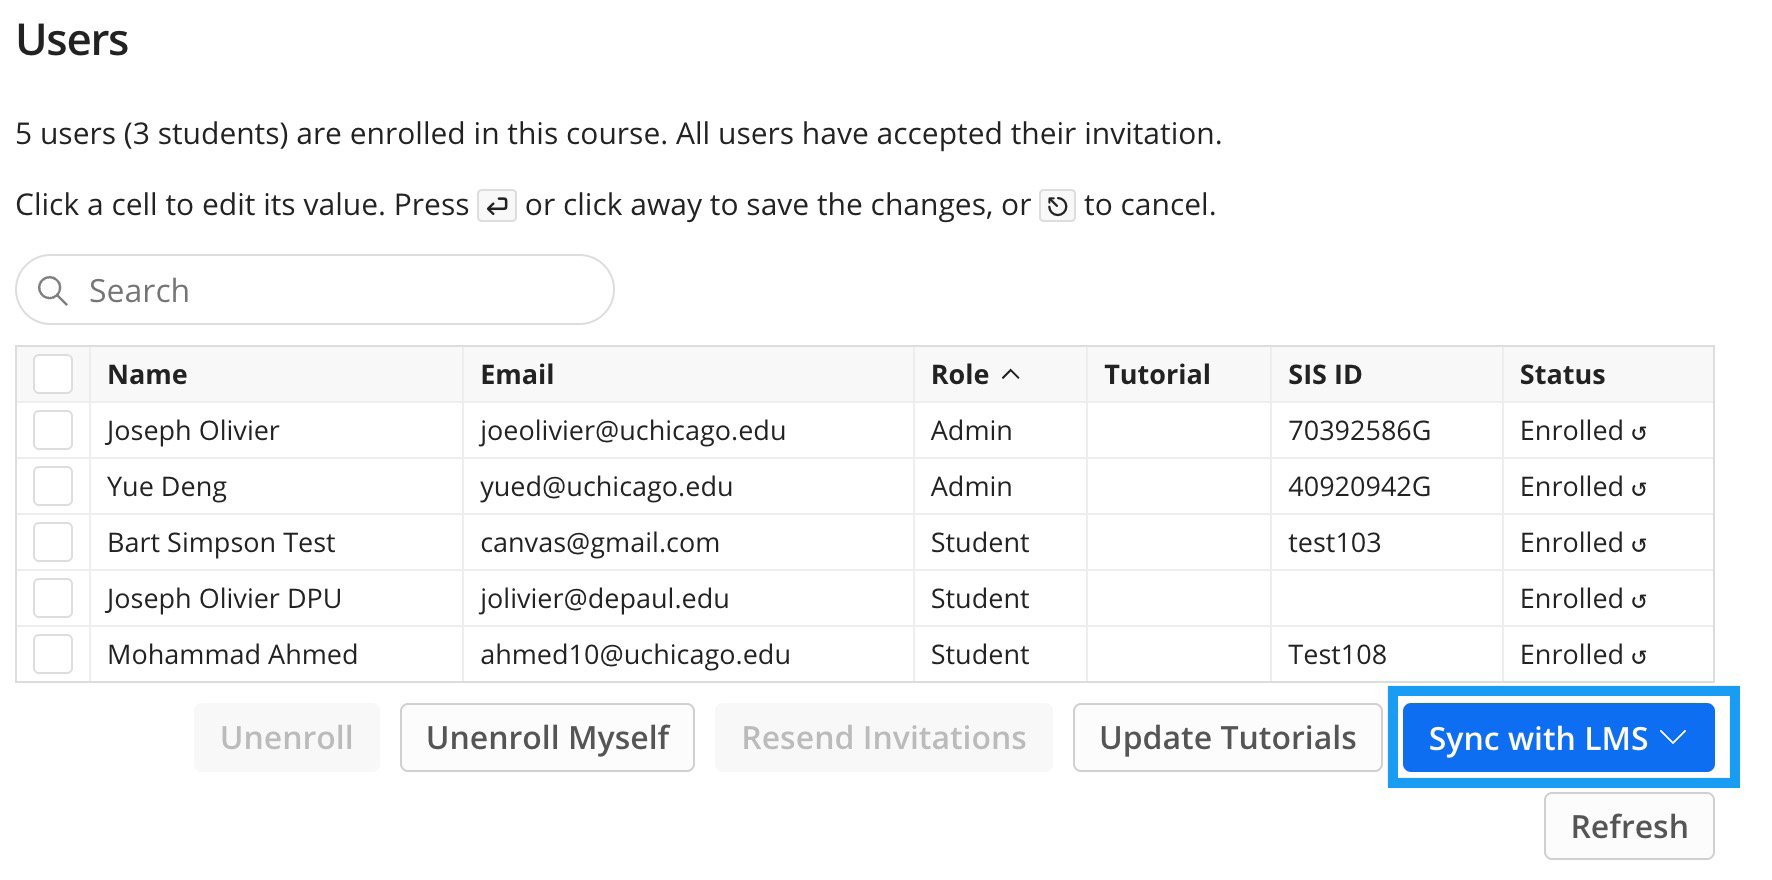Click SIS ID value test103
The width and height of the screenshot is (1772, 880).
tap(1334, 542)
